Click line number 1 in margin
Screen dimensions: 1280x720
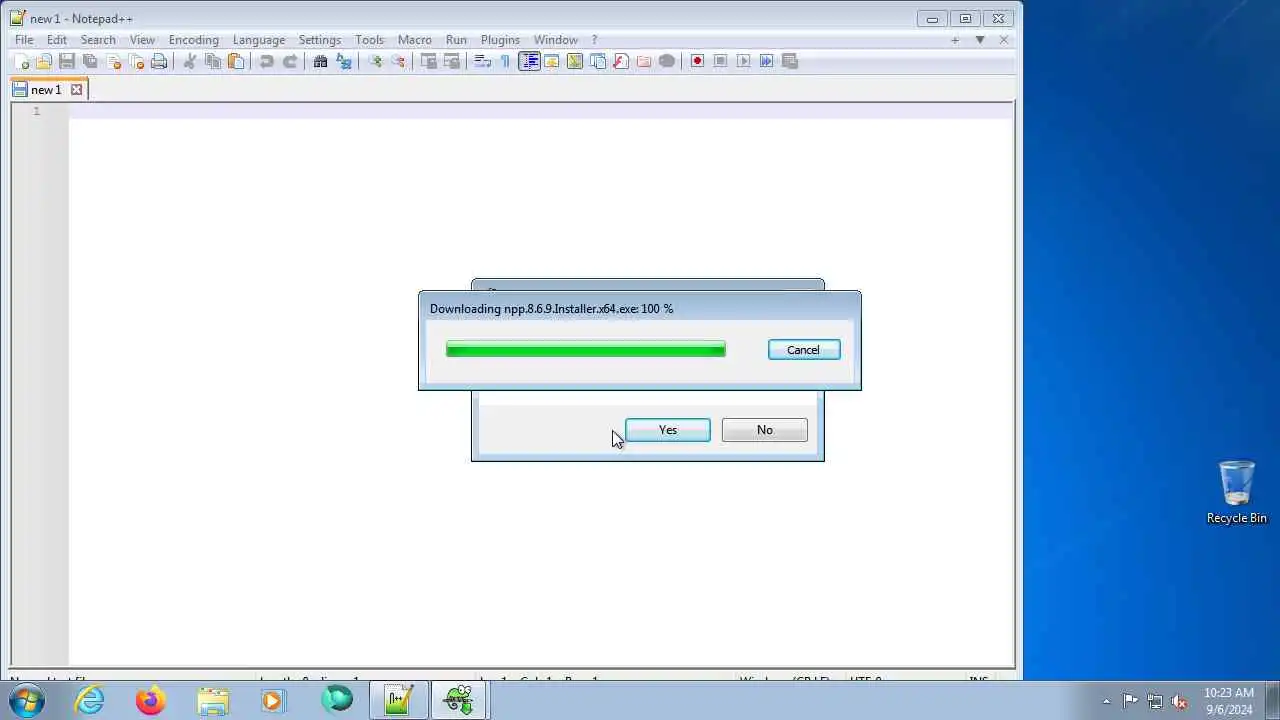(x=37, y=111)
